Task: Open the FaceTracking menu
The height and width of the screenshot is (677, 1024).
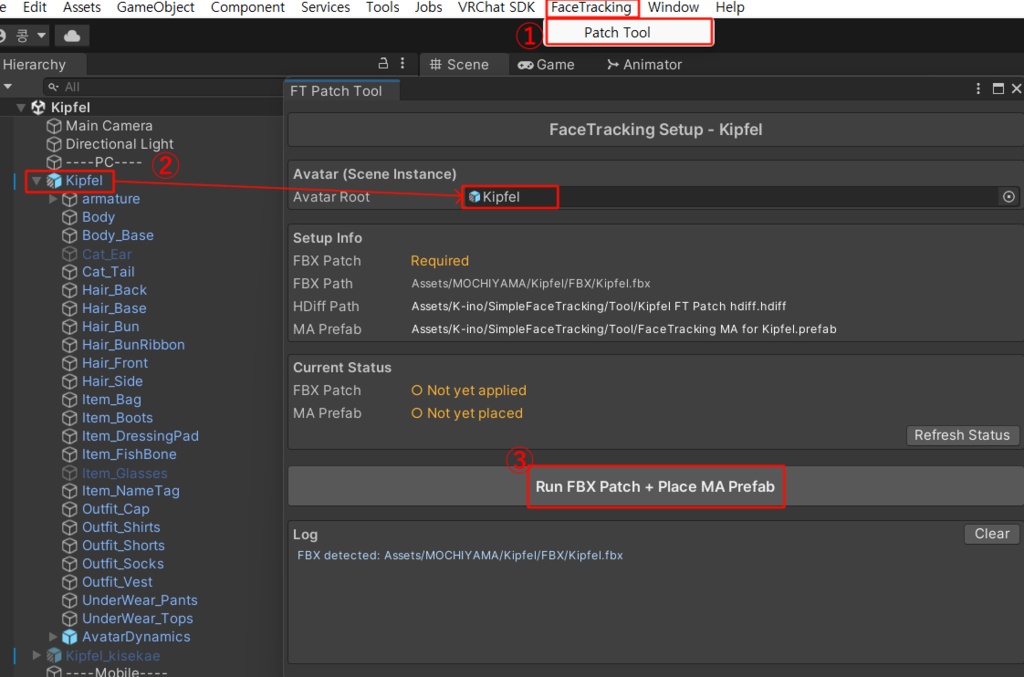Action: tap(591, 7)
